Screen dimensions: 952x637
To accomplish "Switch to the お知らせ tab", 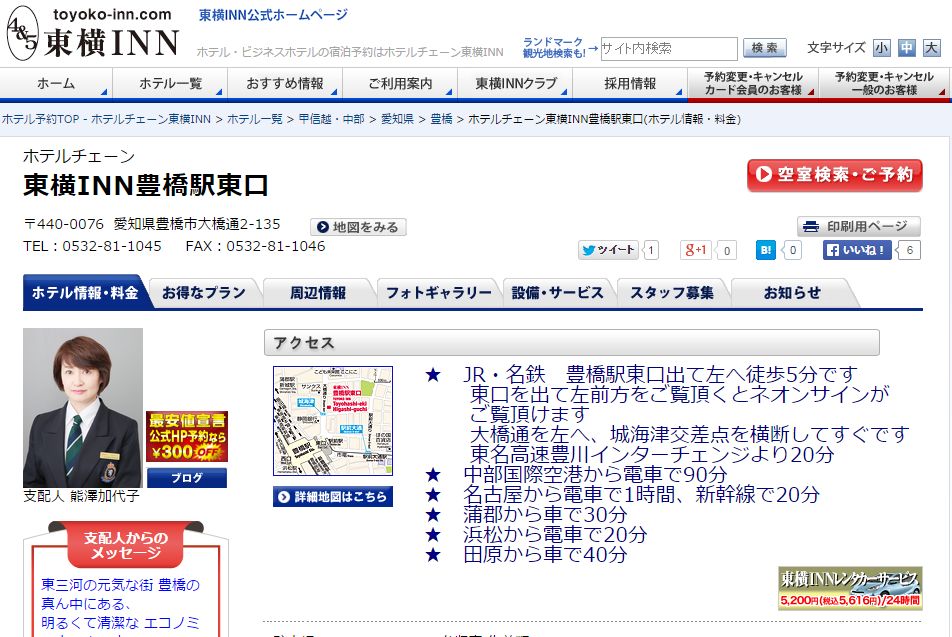I will point(792,293).
